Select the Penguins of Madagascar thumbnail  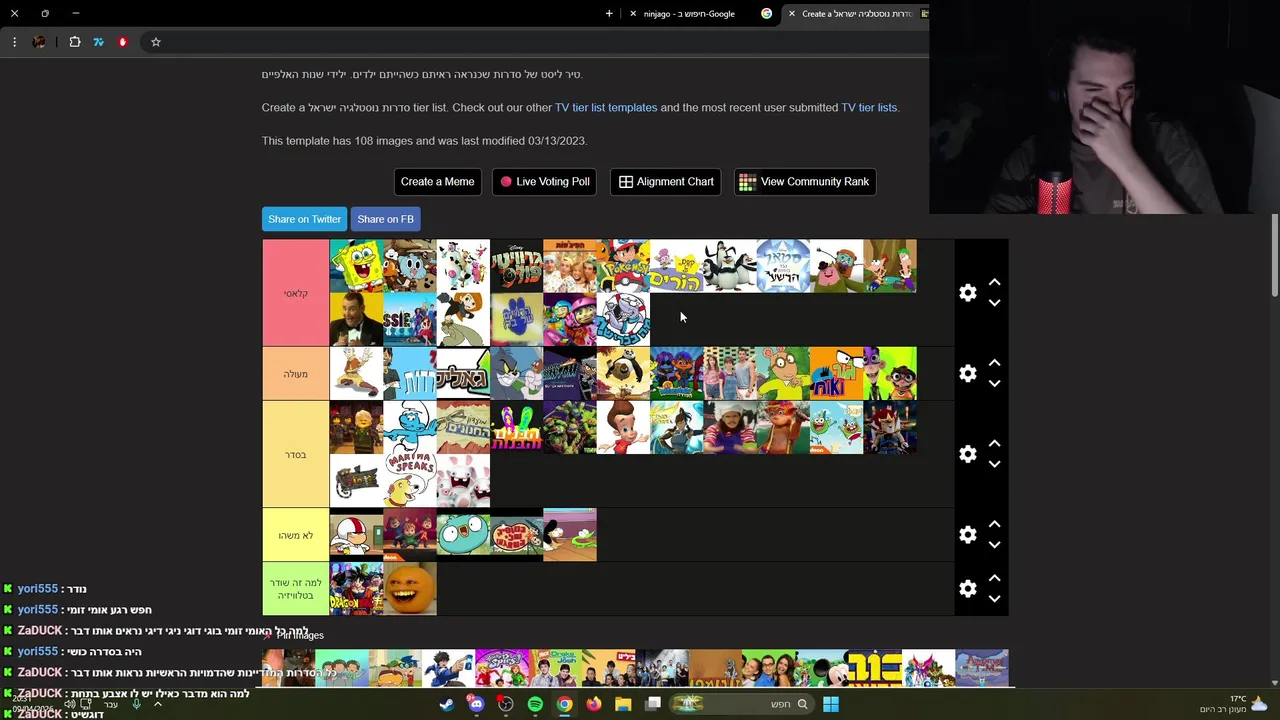730,266
